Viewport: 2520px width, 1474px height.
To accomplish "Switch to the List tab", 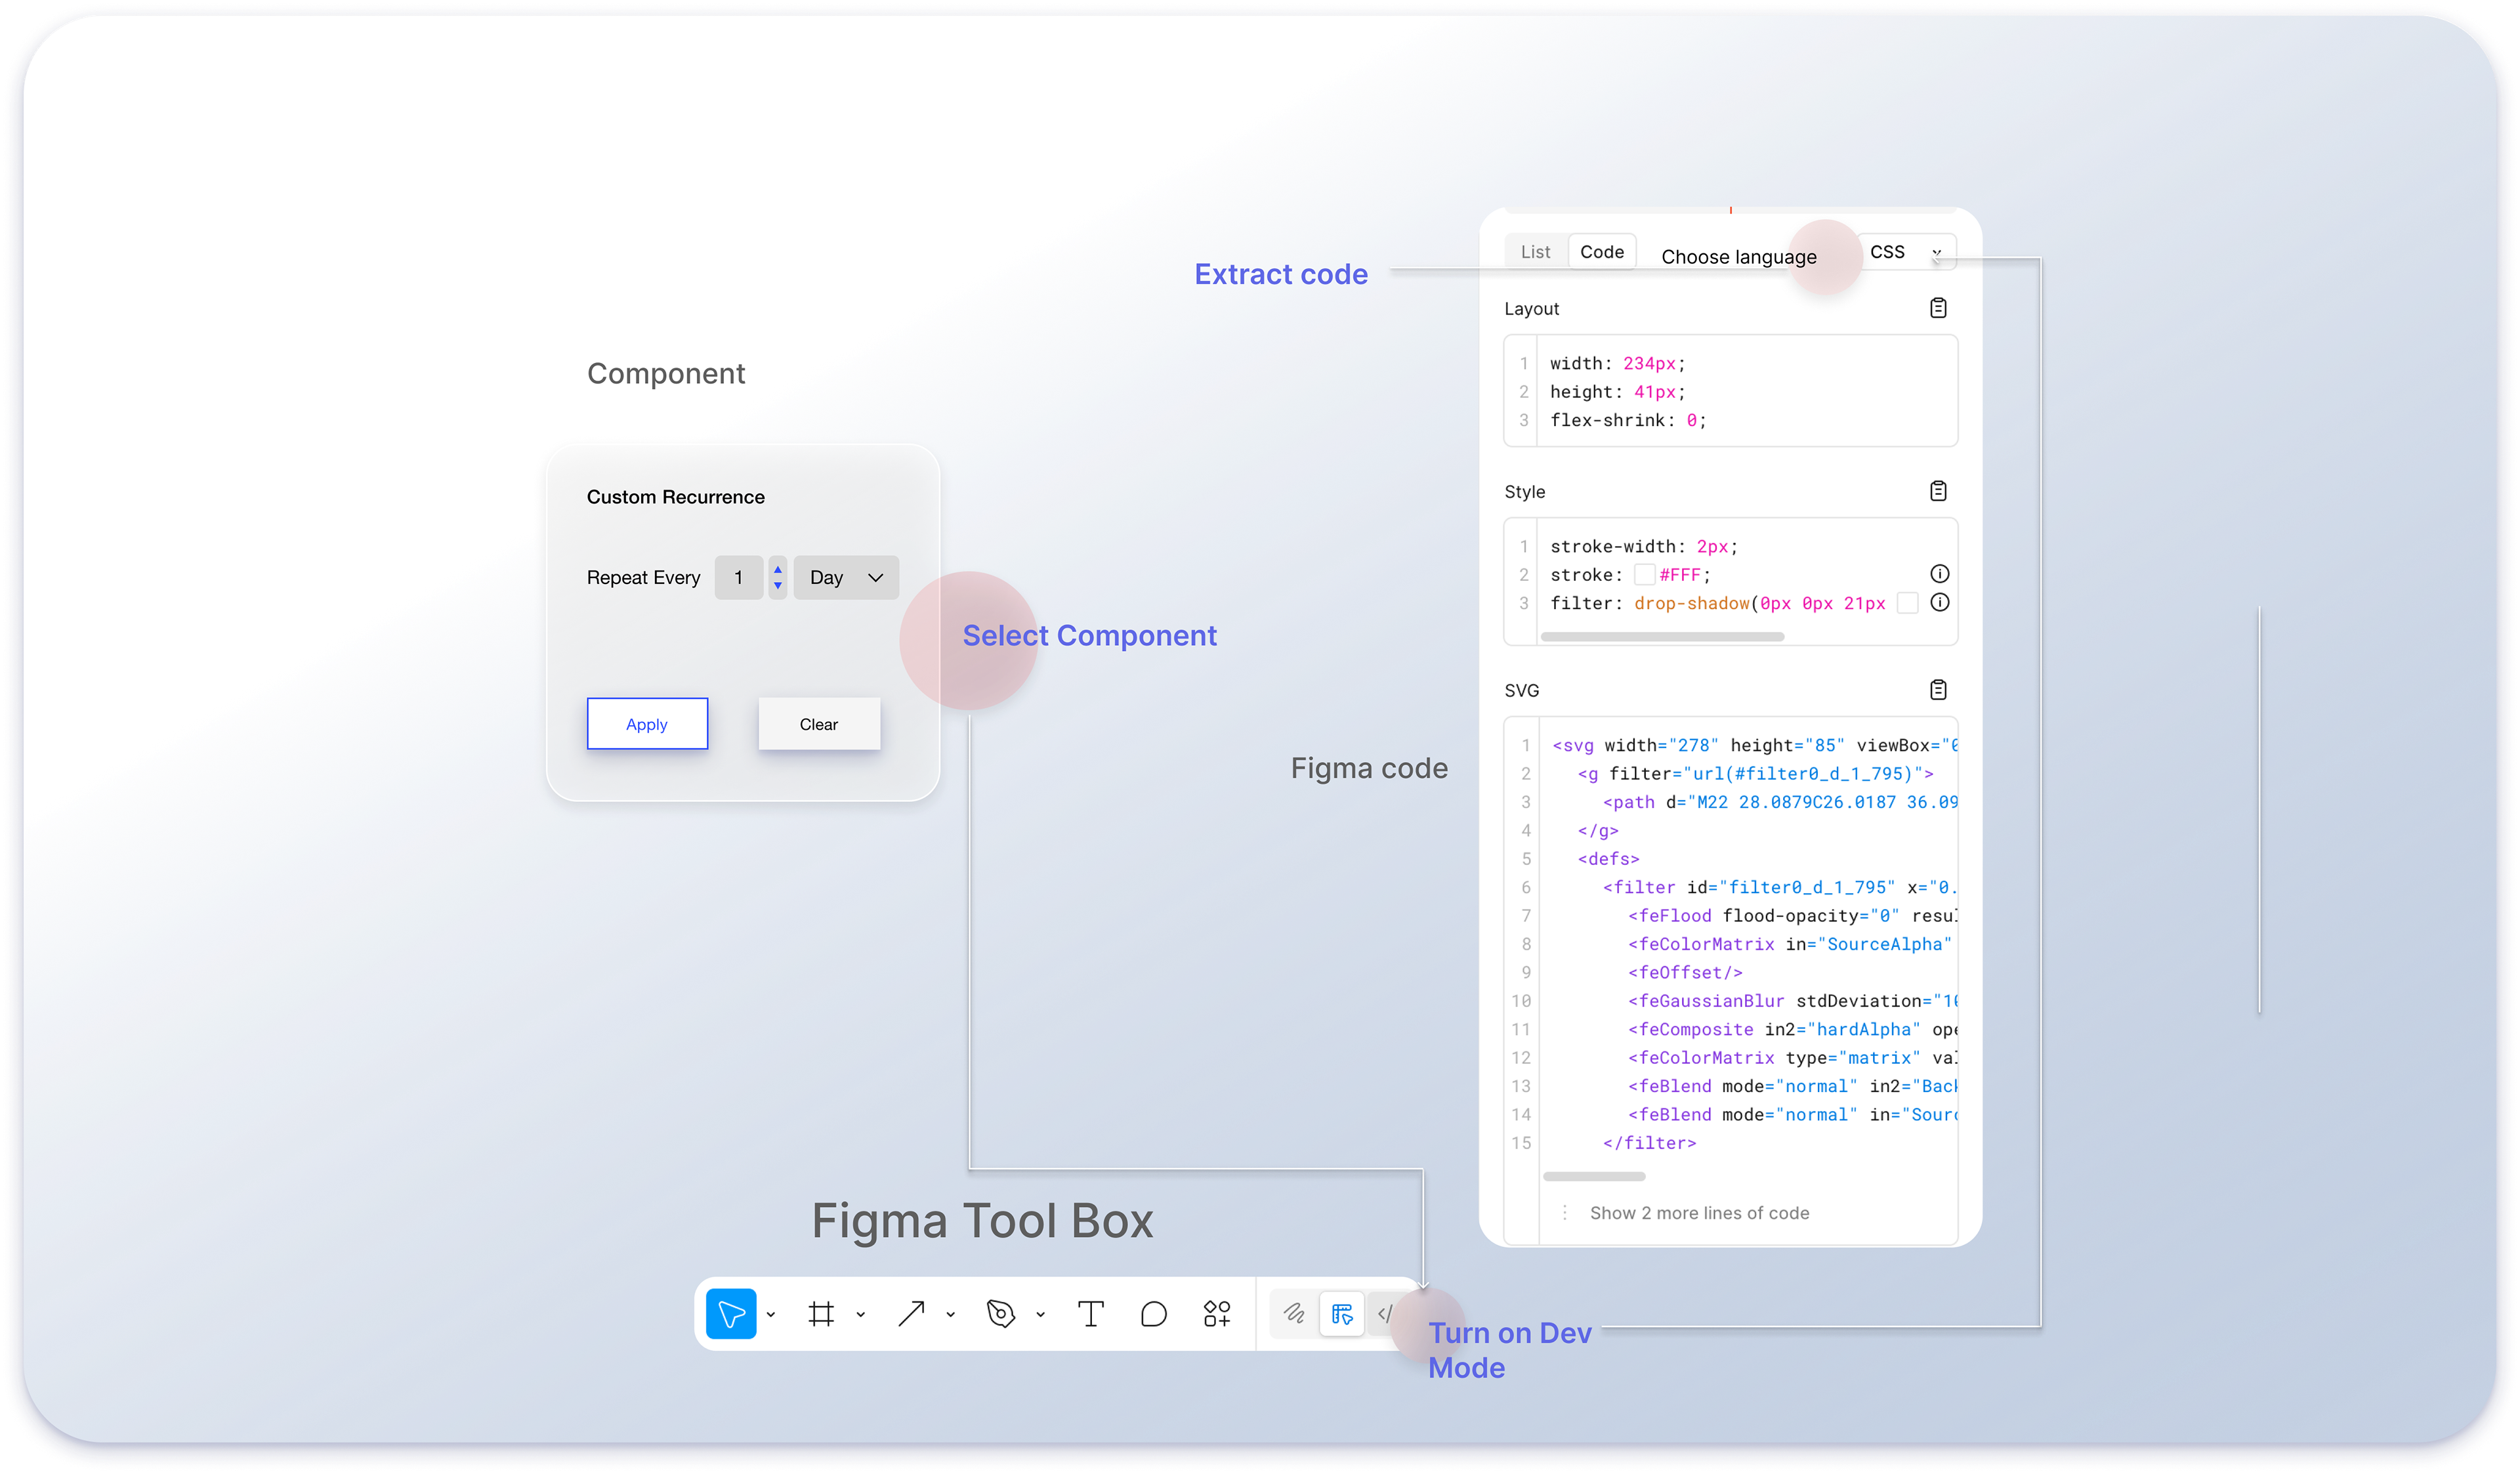I will (1535, 252).
